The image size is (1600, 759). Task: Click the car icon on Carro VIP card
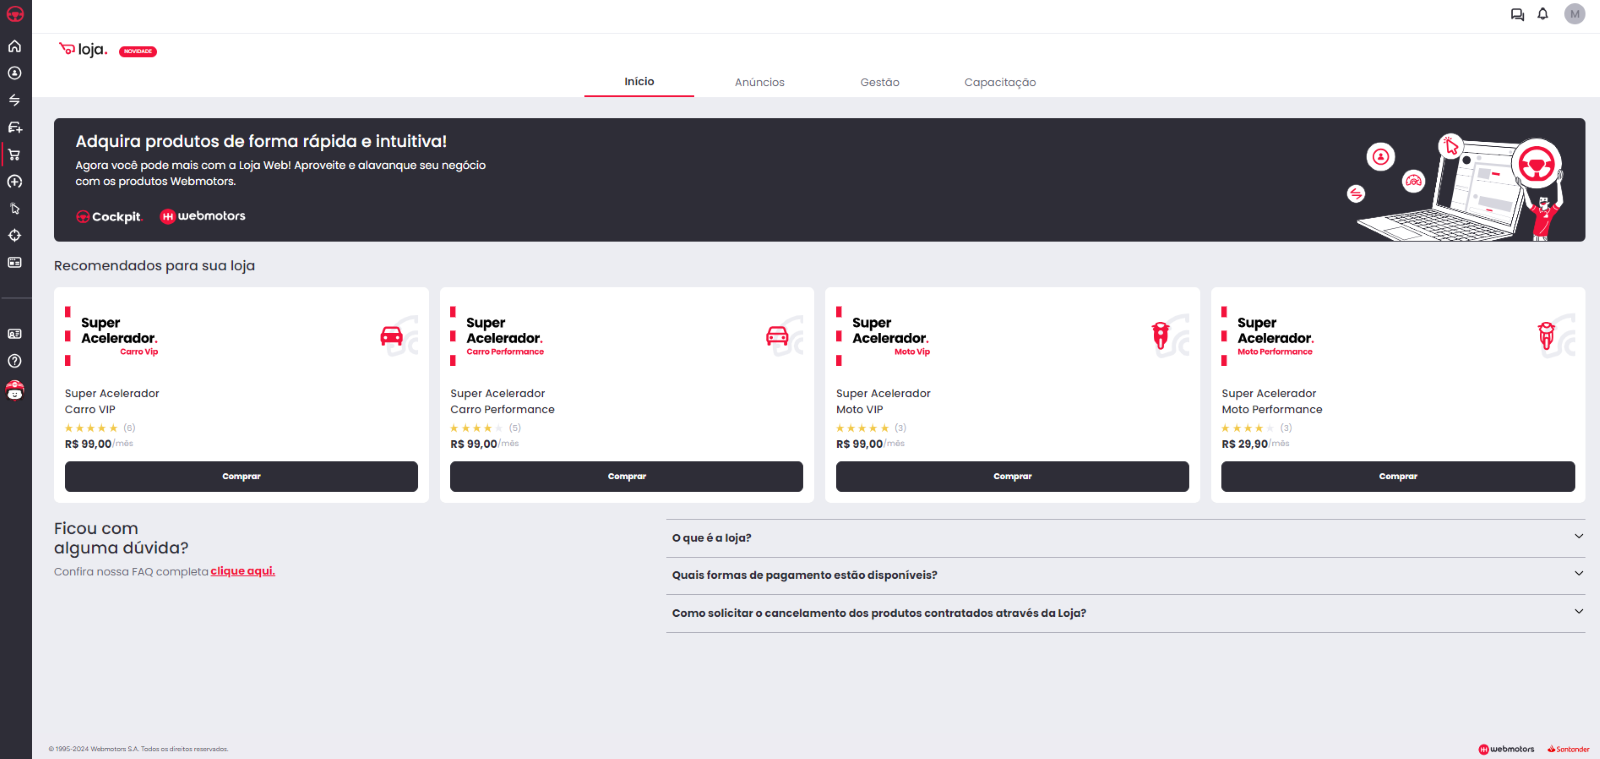click(x=392, y=336)
